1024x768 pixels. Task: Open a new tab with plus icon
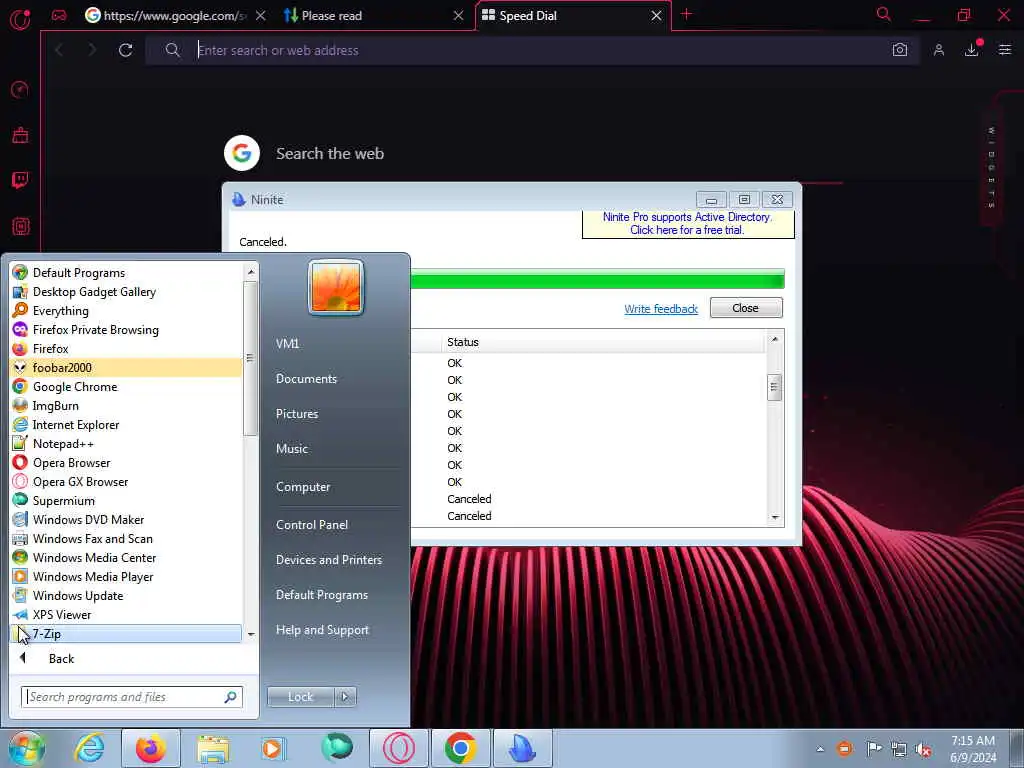[686, 14]
